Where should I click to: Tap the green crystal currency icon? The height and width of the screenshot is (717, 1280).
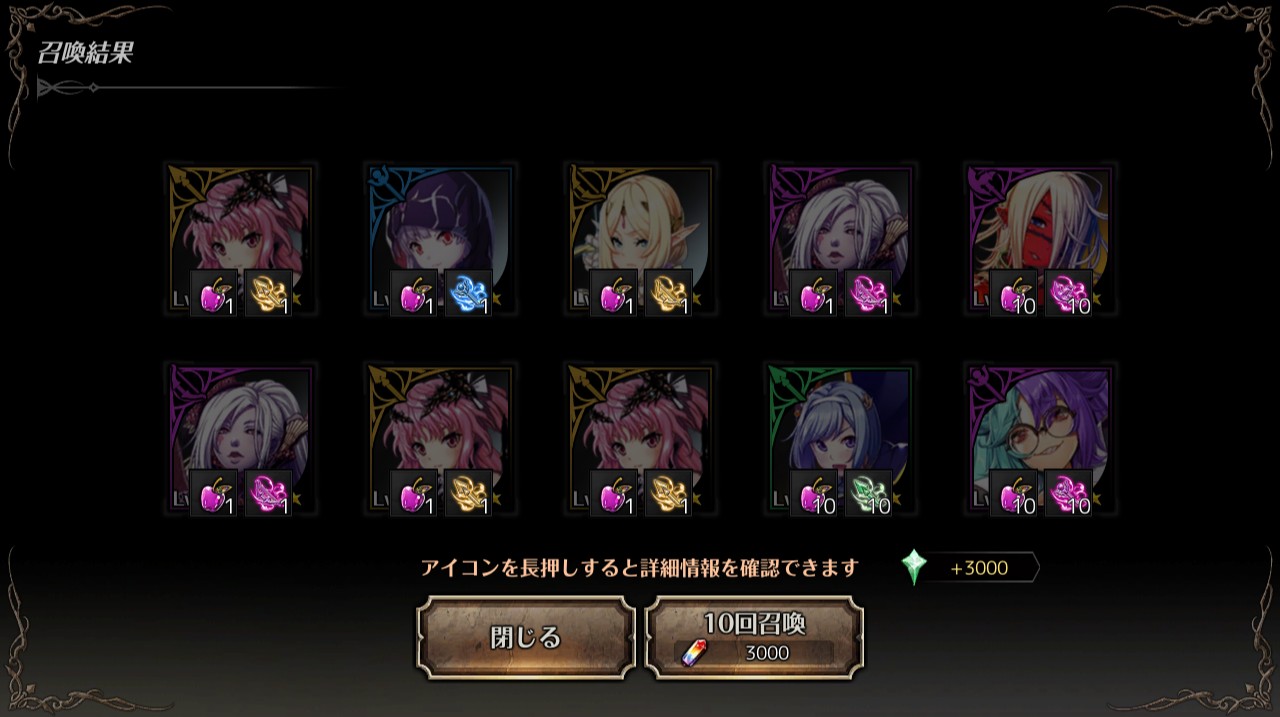[x=914, y=567]
